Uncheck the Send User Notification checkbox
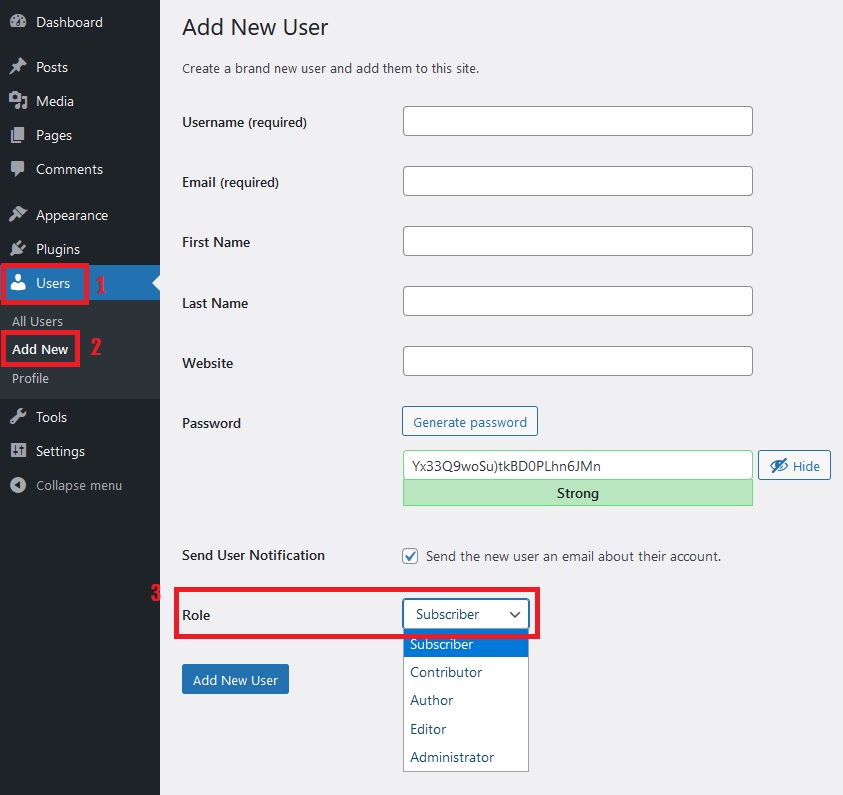This screenshot has width=843, height=795. [410, 556]
